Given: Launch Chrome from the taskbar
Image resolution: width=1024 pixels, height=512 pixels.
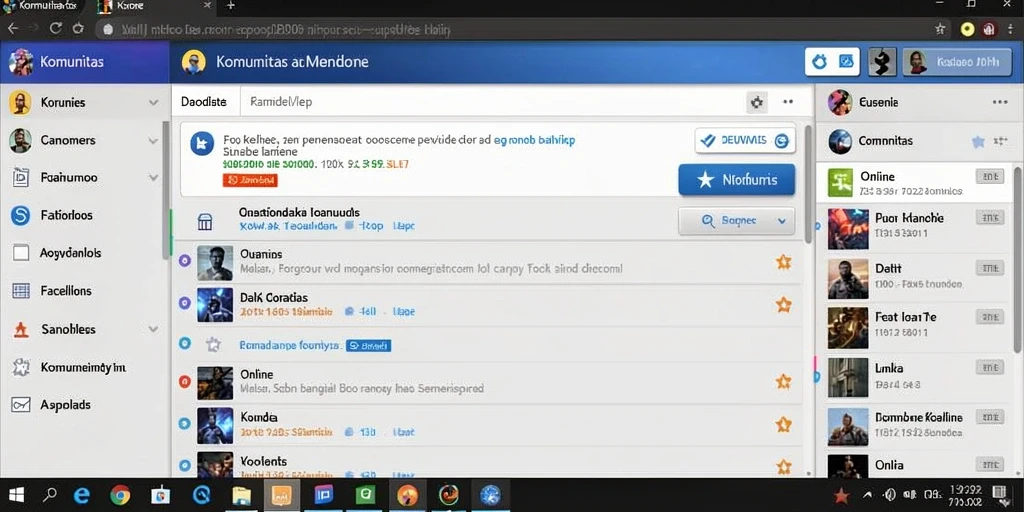Looking at the screenshot, I should coord(120,495).
